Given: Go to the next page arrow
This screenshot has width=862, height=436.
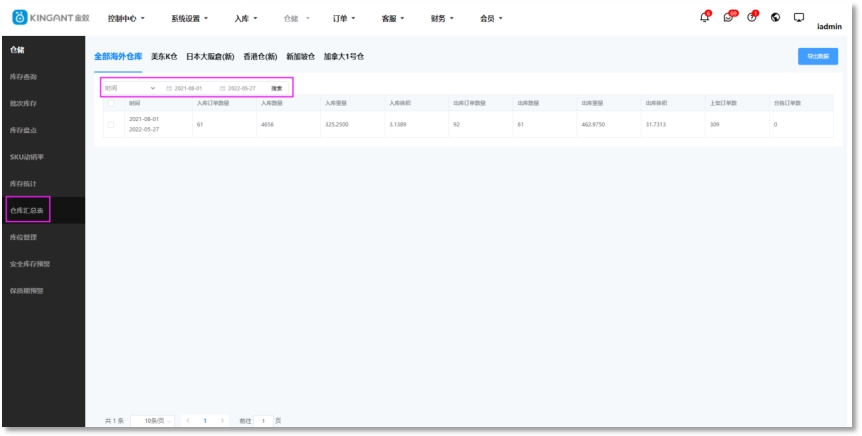Looking at the screenshot, I should click(x=222, y=421).
